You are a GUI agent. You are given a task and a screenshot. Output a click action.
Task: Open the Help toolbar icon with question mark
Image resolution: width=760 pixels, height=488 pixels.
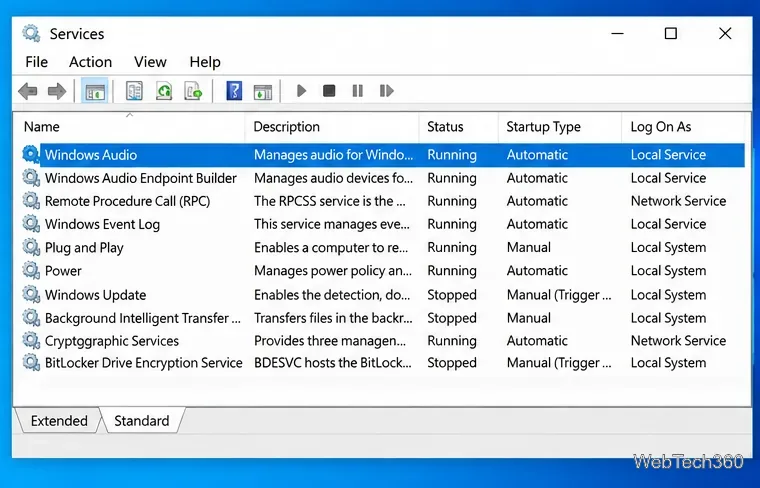click(234, 91)
